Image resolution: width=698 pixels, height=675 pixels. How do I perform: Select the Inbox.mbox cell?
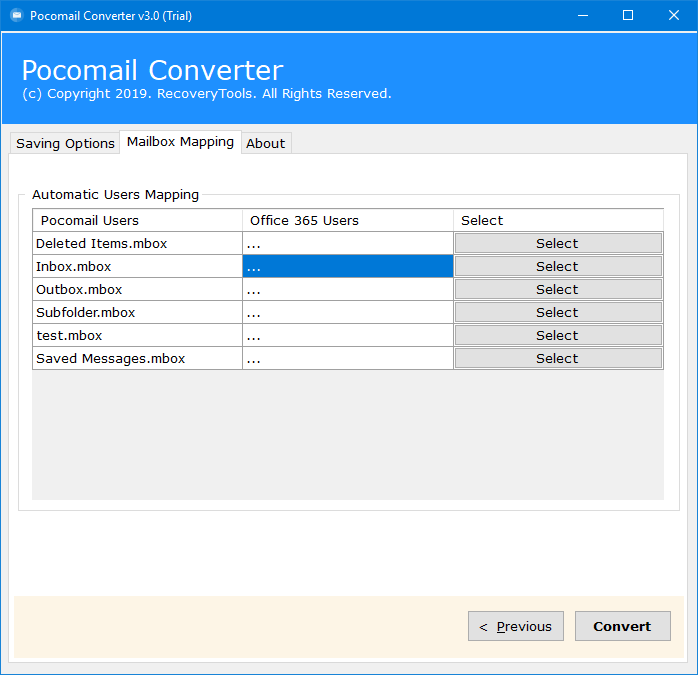138,266
